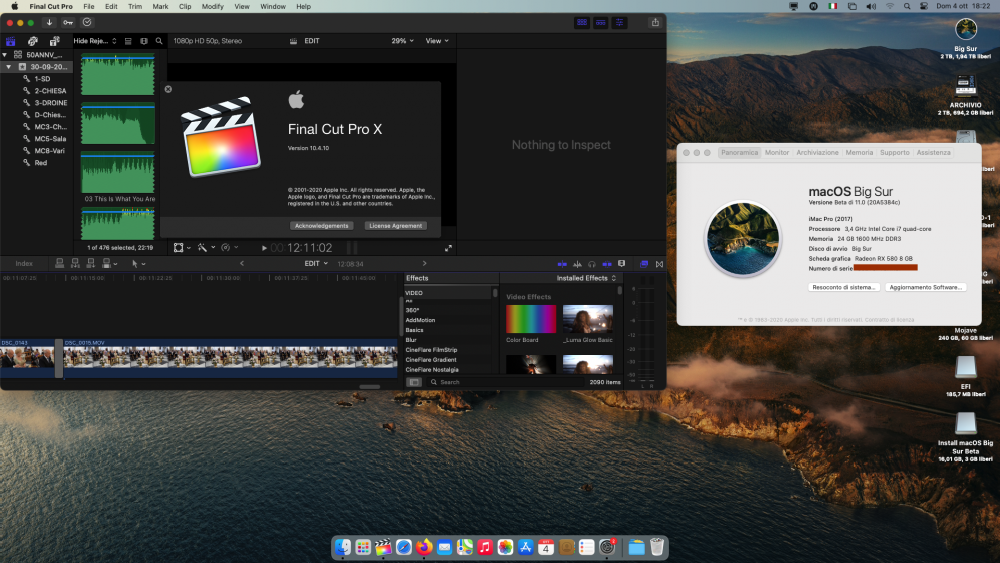Open the Hide Rejected clip filter dropdown
Image resolution: width=1000 pixels, height=563 pixels.
[x=95, y=41]
